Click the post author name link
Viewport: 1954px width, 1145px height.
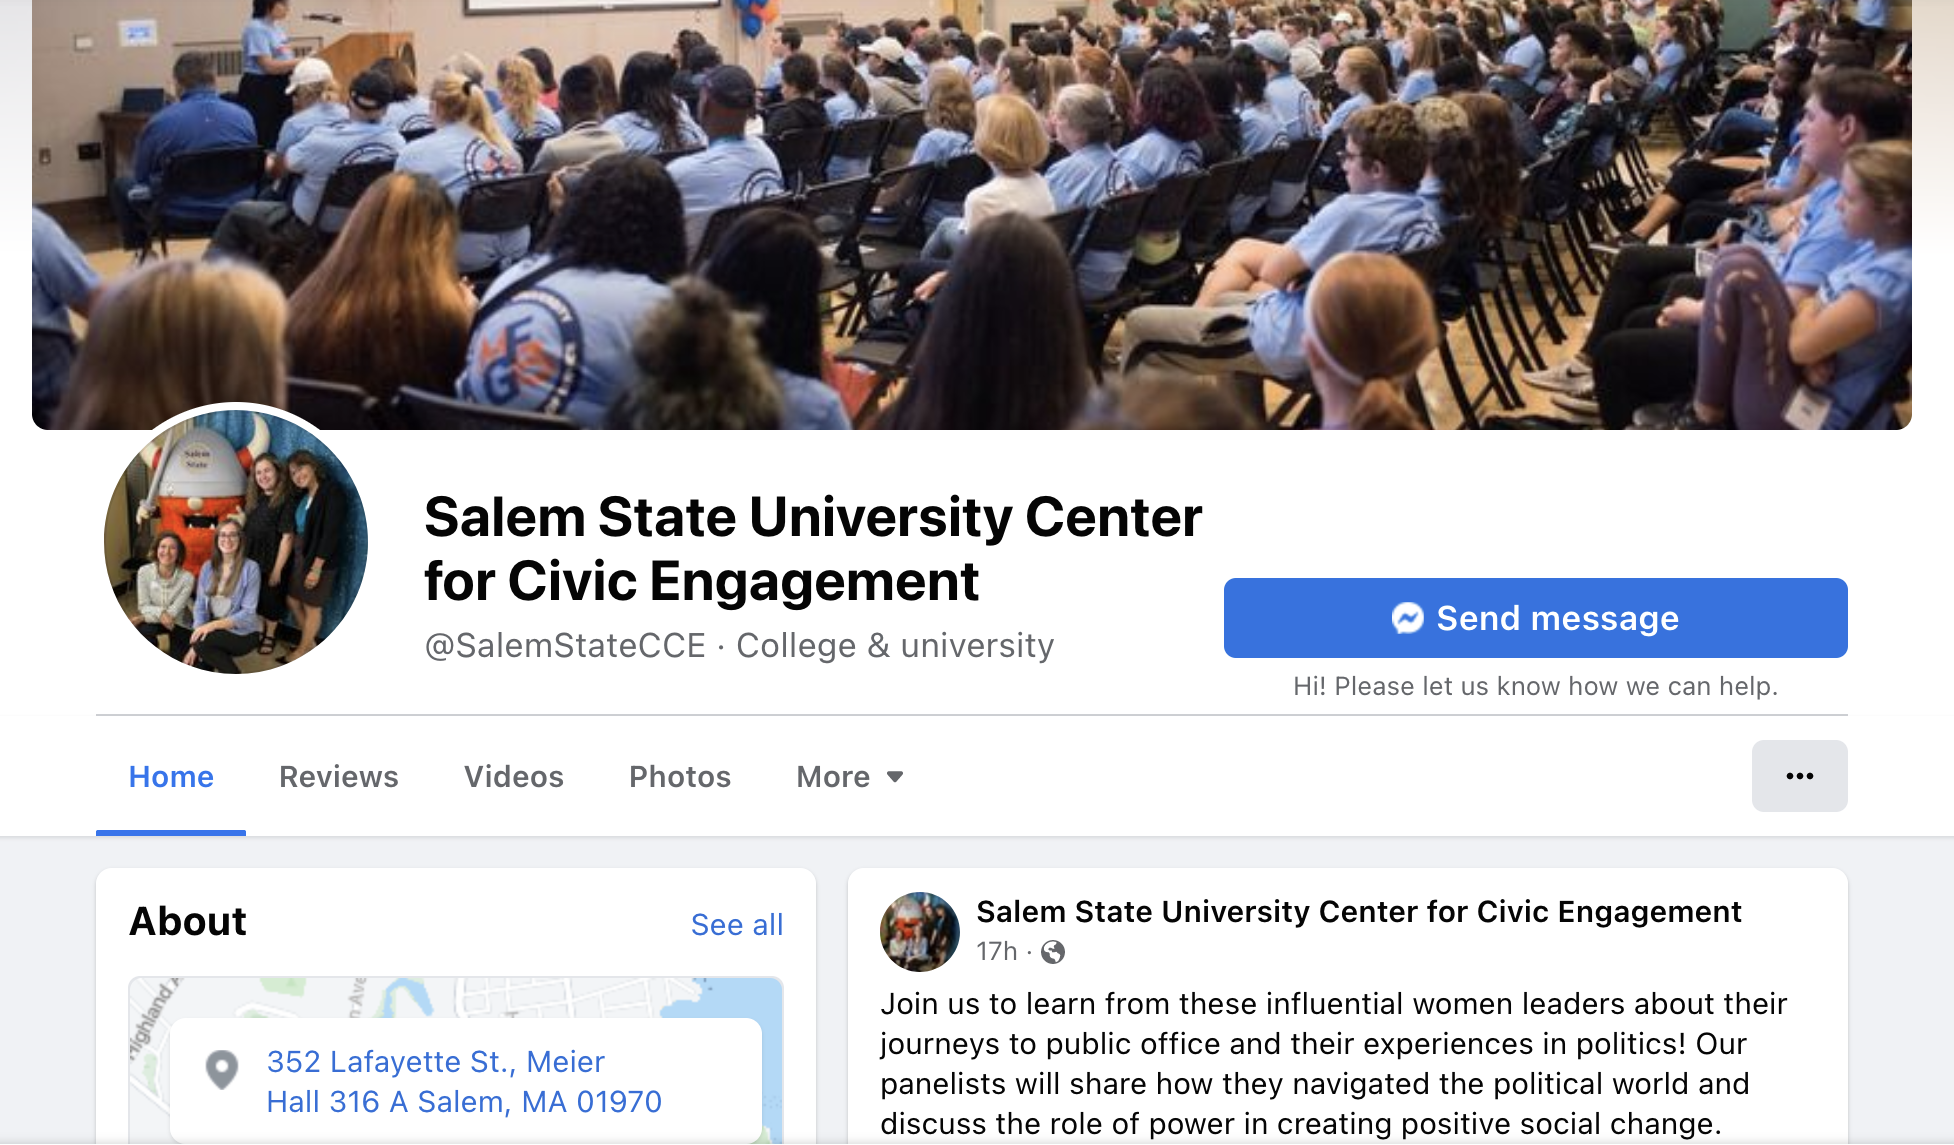[1358, 912]
